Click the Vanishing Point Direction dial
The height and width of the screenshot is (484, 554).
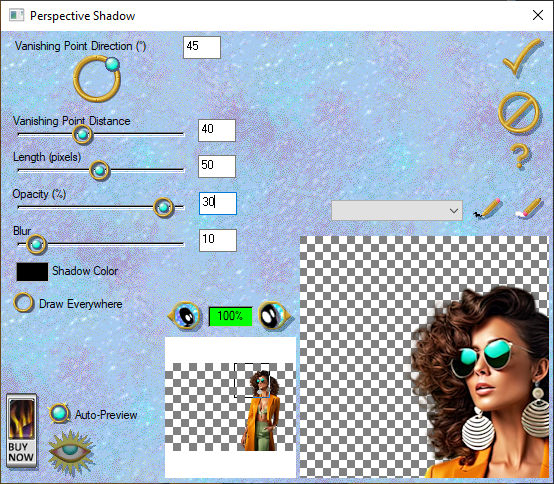pyautogui.click(x=97, y=79)
